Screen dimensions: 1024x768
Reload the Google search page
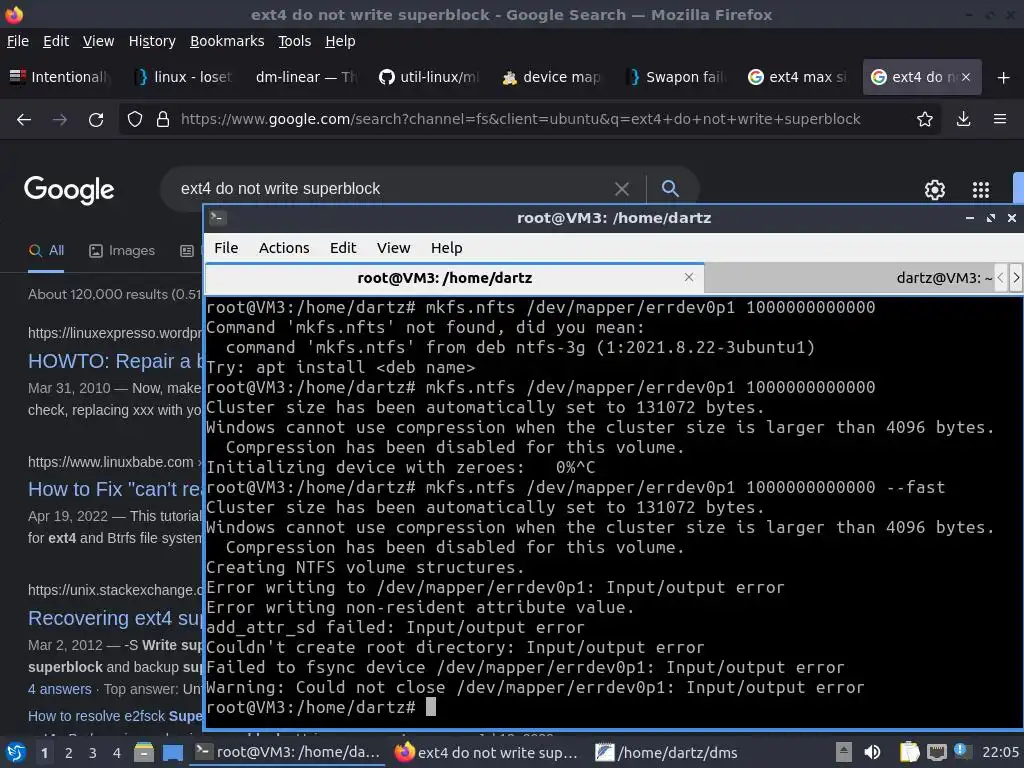tap(96, 120)
